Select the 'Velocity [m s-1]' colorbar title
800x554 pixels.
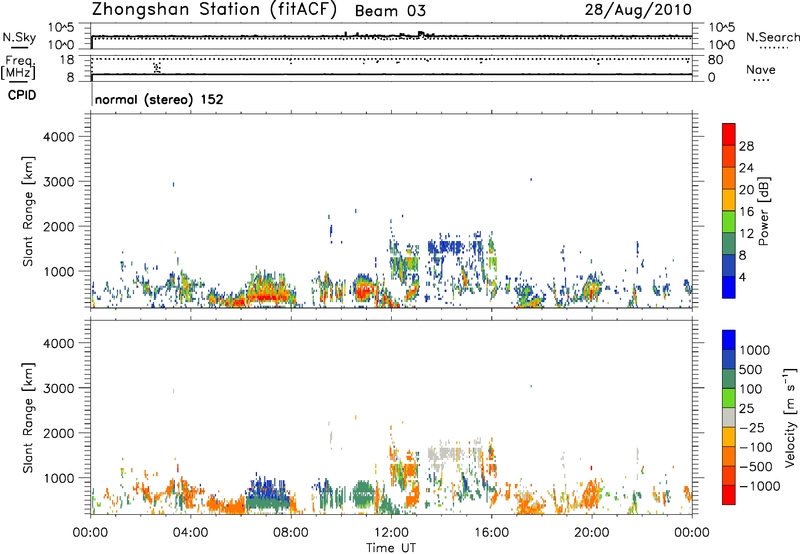pos(790,417)
